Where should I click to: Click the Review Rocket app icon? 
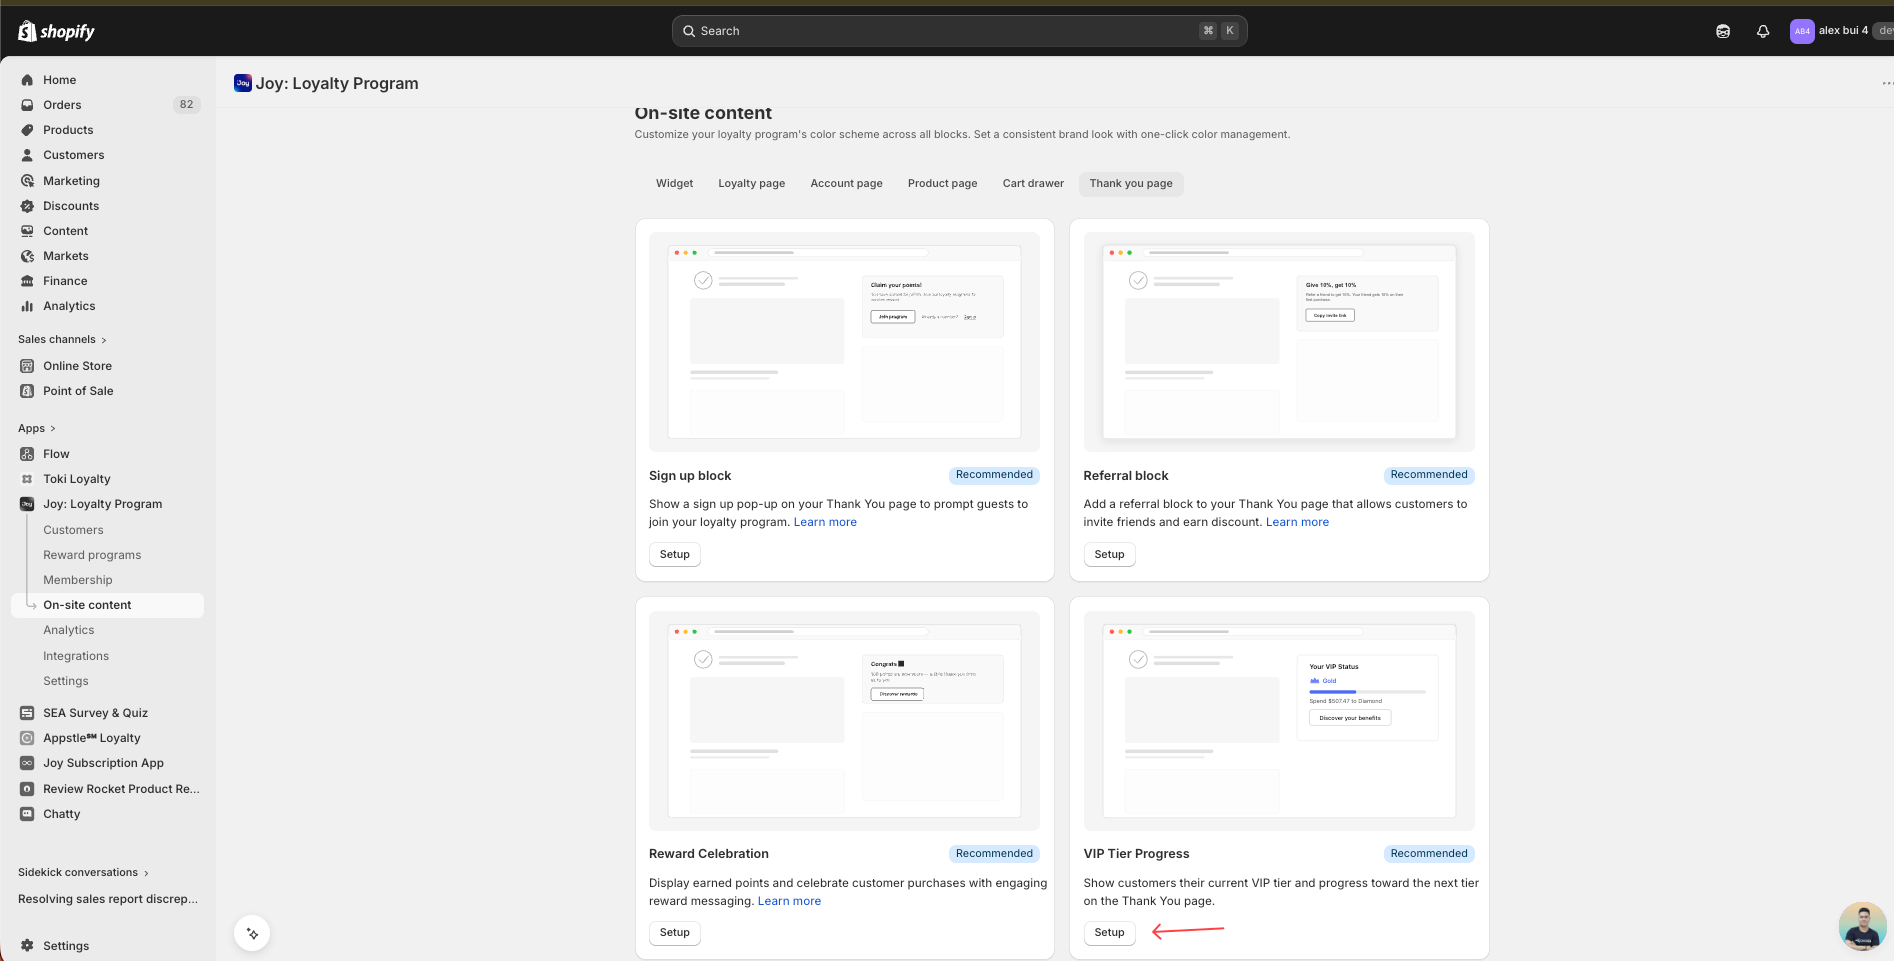coord(27,789)
